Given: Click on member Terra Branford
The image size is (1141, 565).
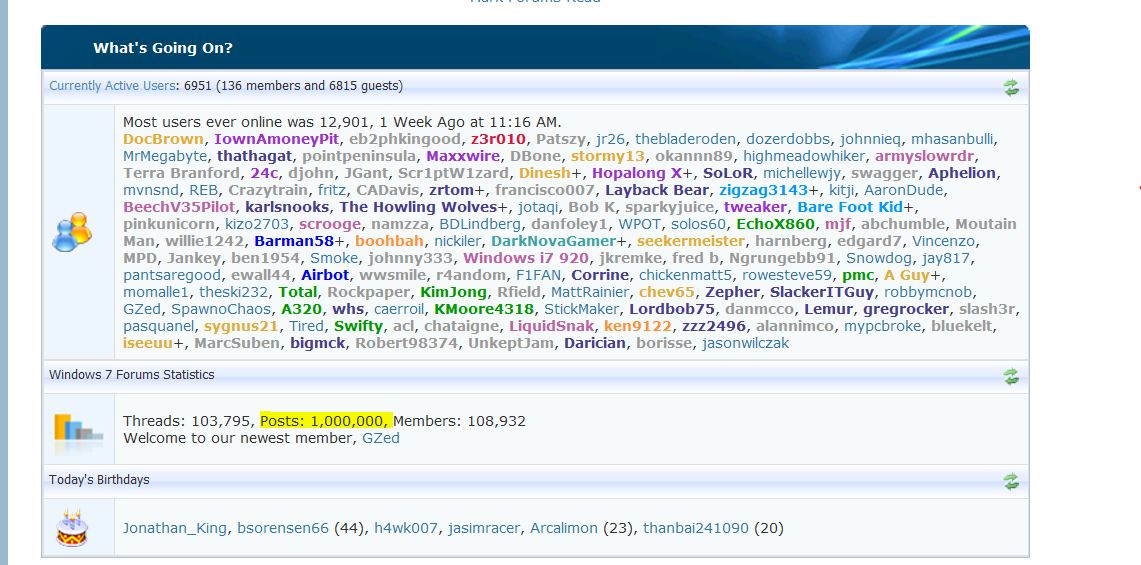Looking at the screenshot, I should pyautogui.click(x=181, y=173).
